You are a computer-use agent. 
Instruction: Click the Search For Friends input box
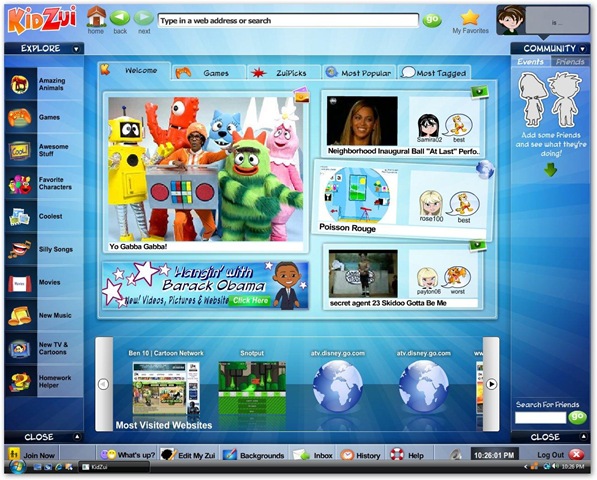[540, 418]
